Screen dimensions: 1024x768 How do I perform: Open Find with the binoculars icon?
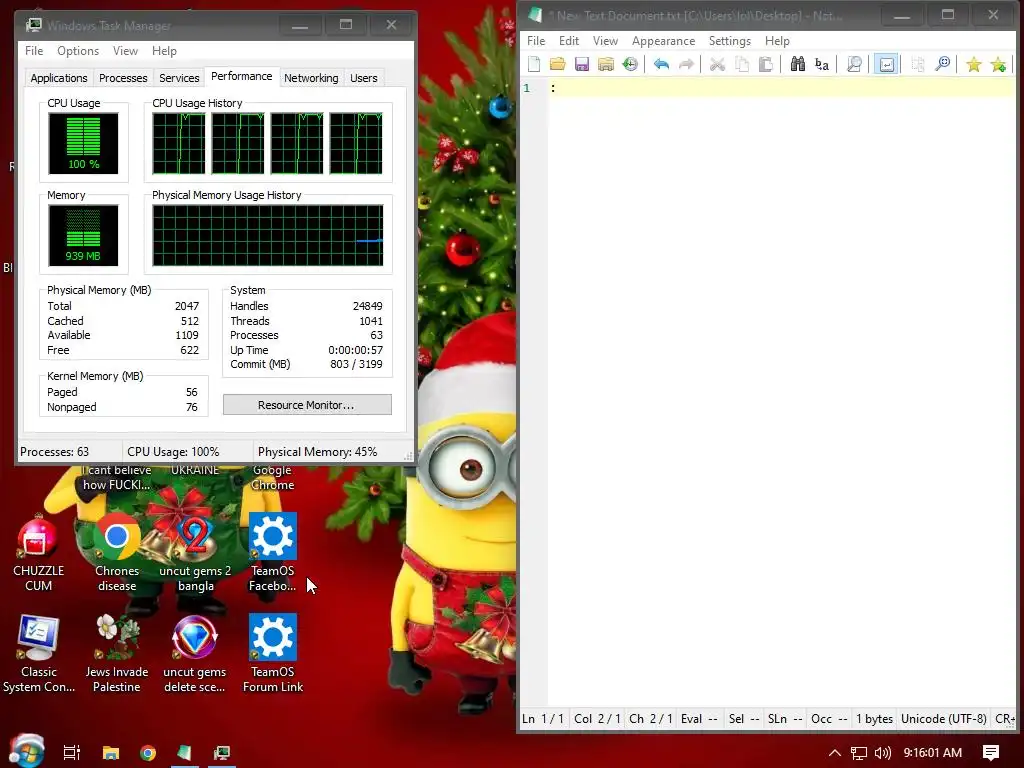(x=797, y=64)
